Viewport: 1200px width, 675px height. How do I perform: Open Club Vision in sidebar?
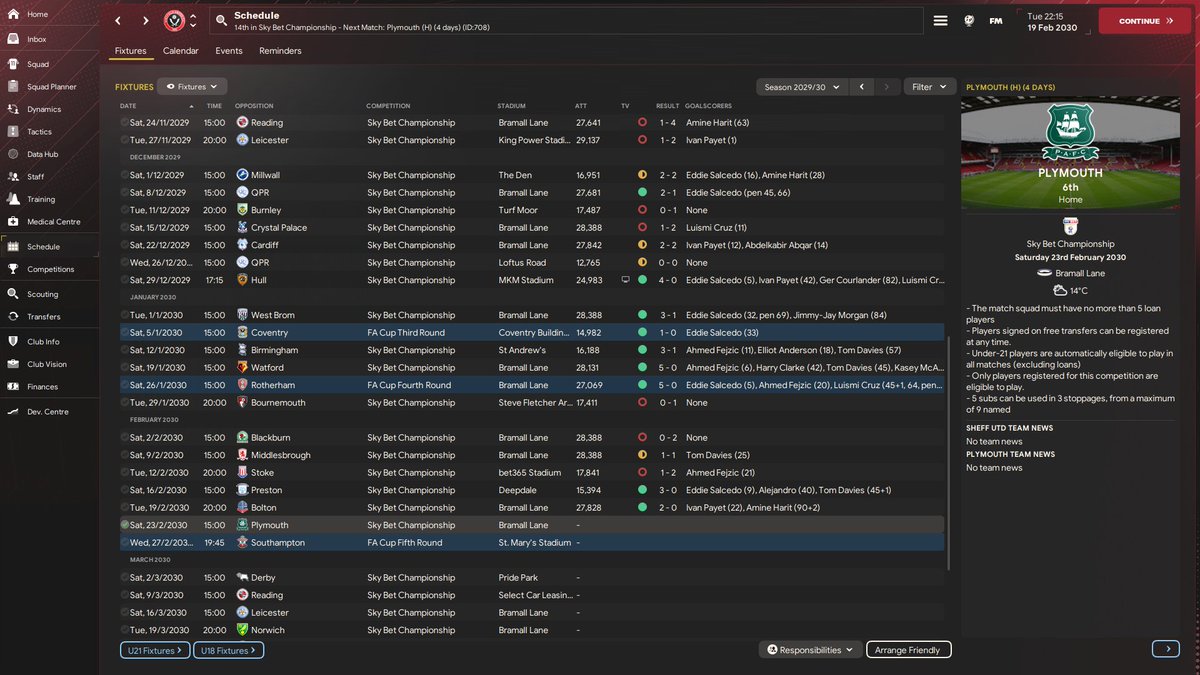[x=45, y=364]
